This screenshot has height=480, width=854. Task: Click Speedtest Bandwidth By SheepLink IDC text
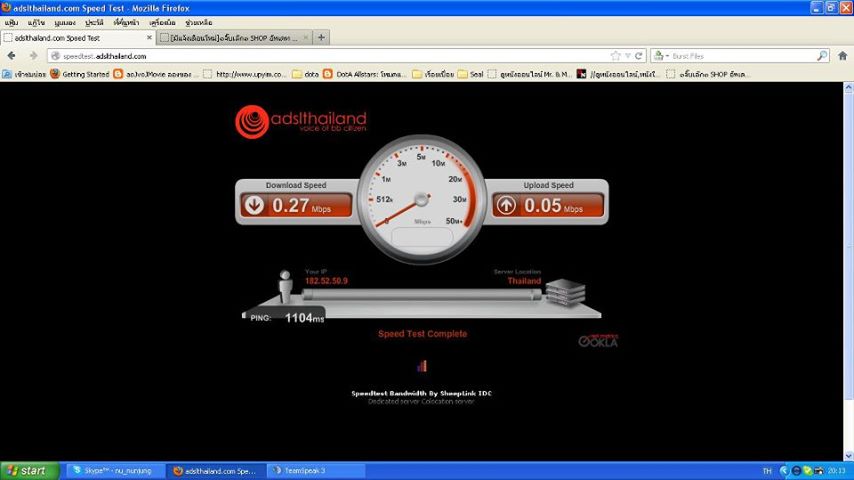point(422,393)
